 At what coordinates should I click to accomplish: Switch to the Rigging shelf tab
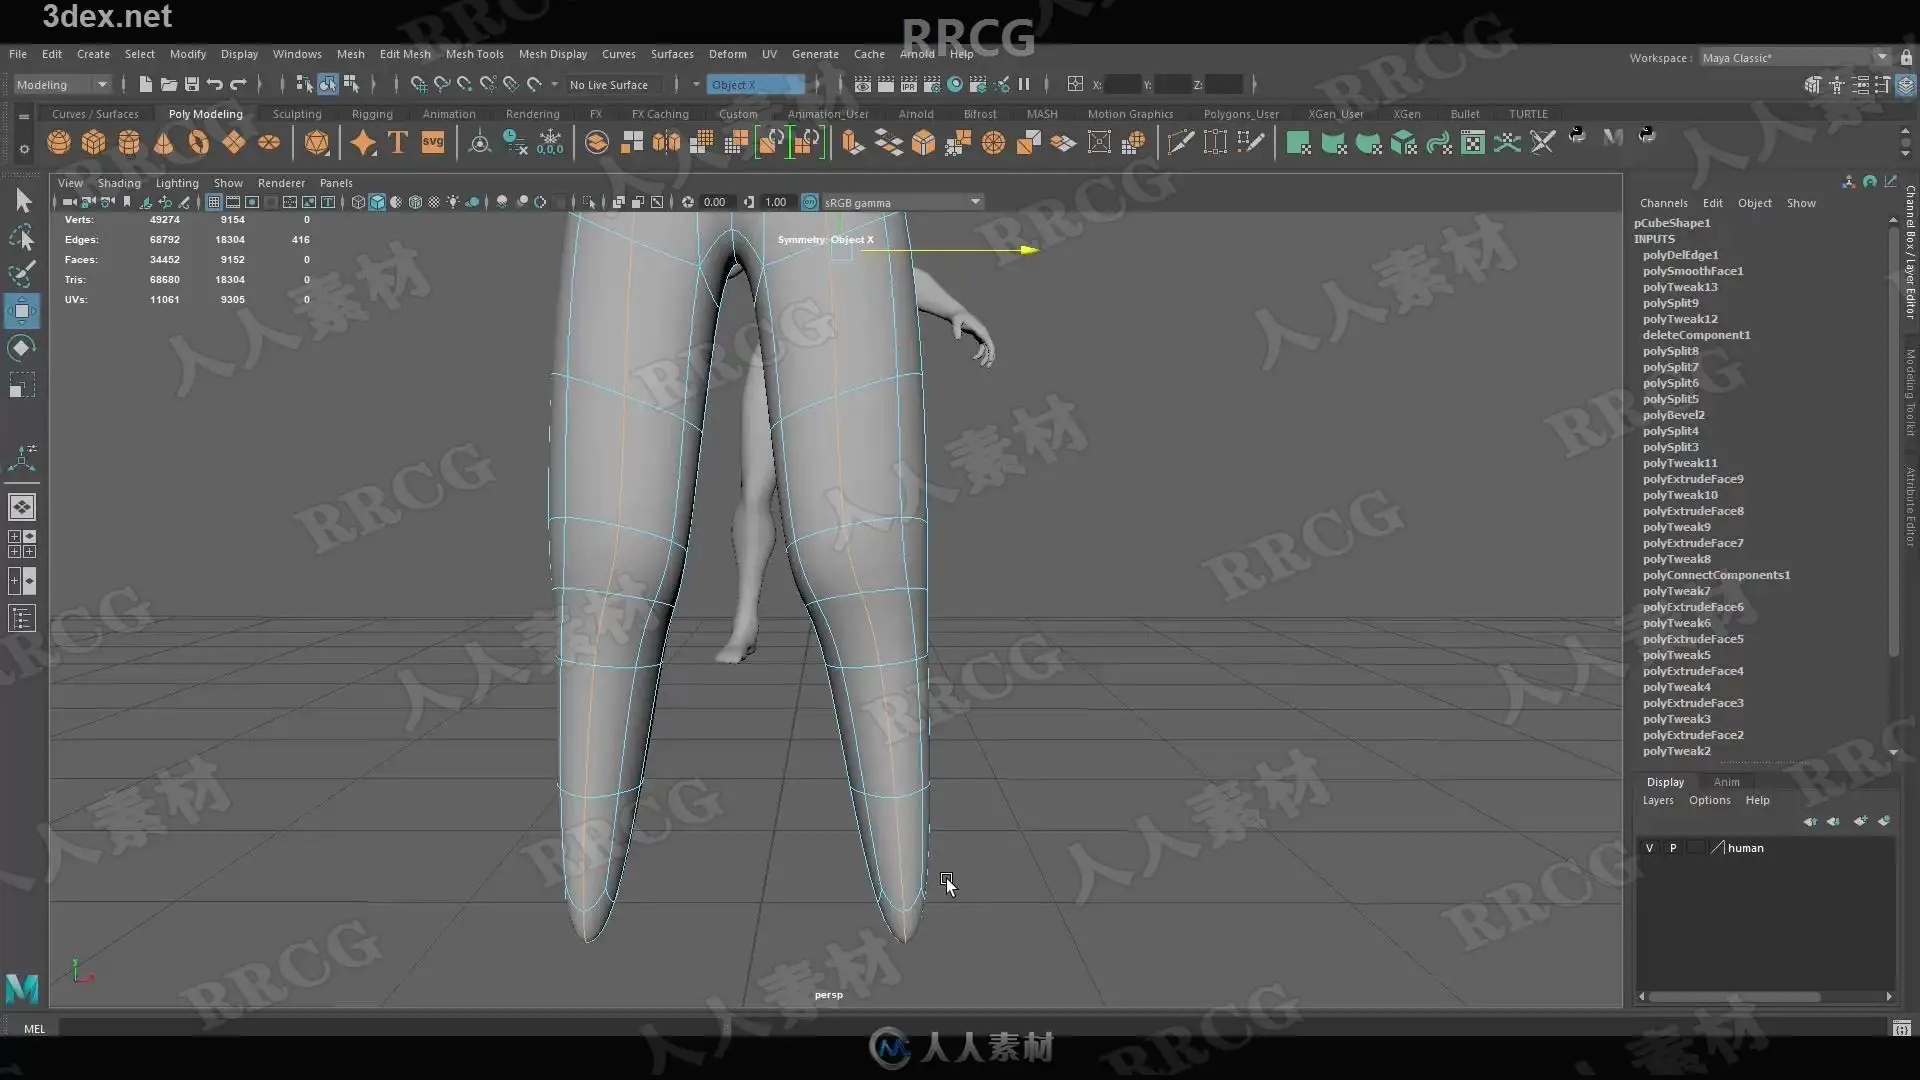click(372, 114)
